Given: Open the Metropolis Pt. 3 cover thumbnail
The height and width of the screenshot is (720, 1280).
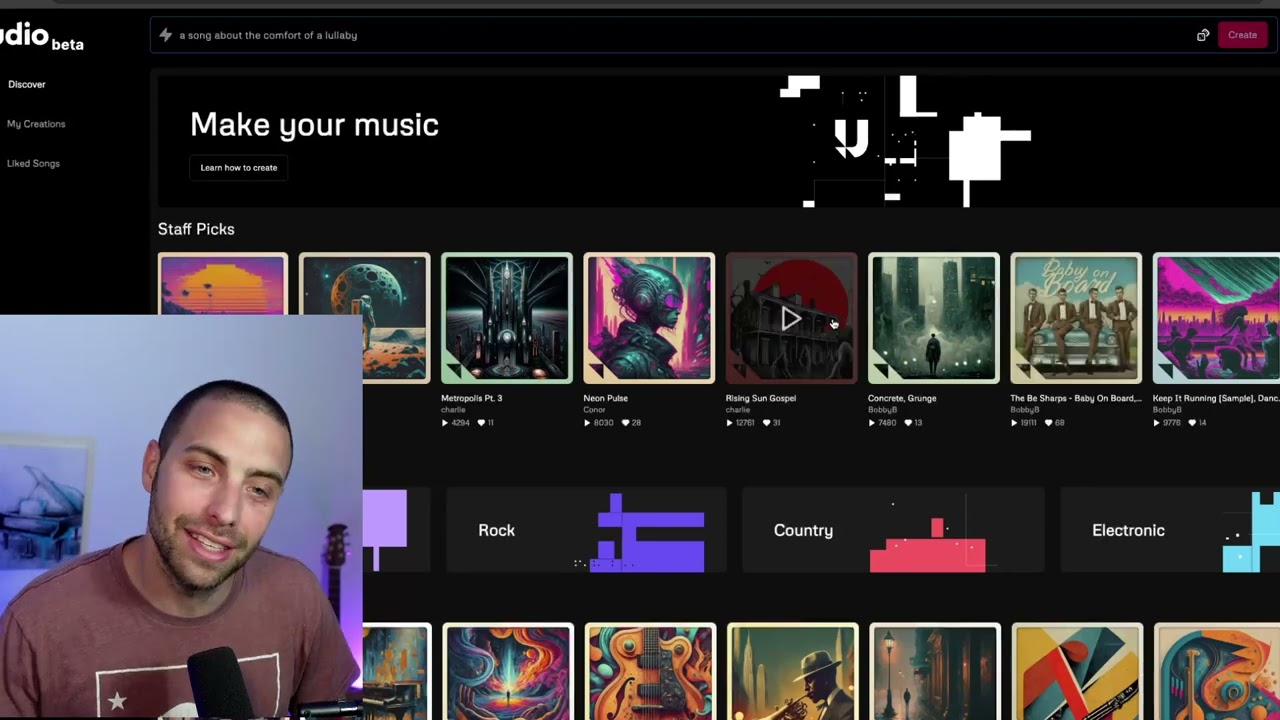Looking at the screenshot, I should tap(507, 318).
